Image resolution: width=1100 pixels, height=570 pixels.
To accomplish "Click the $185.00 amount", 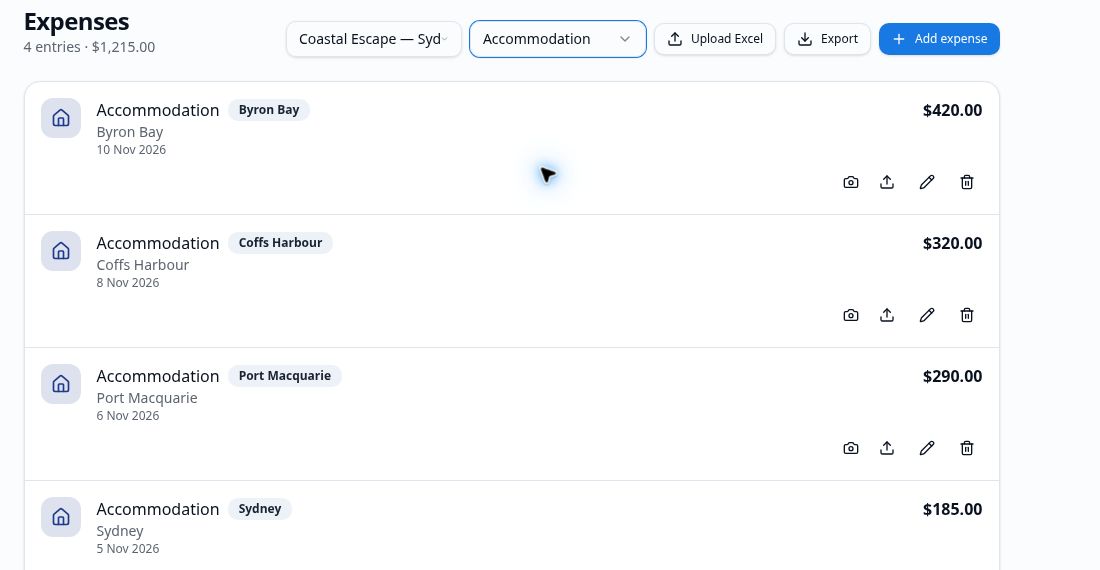I will tap(952, 509).
